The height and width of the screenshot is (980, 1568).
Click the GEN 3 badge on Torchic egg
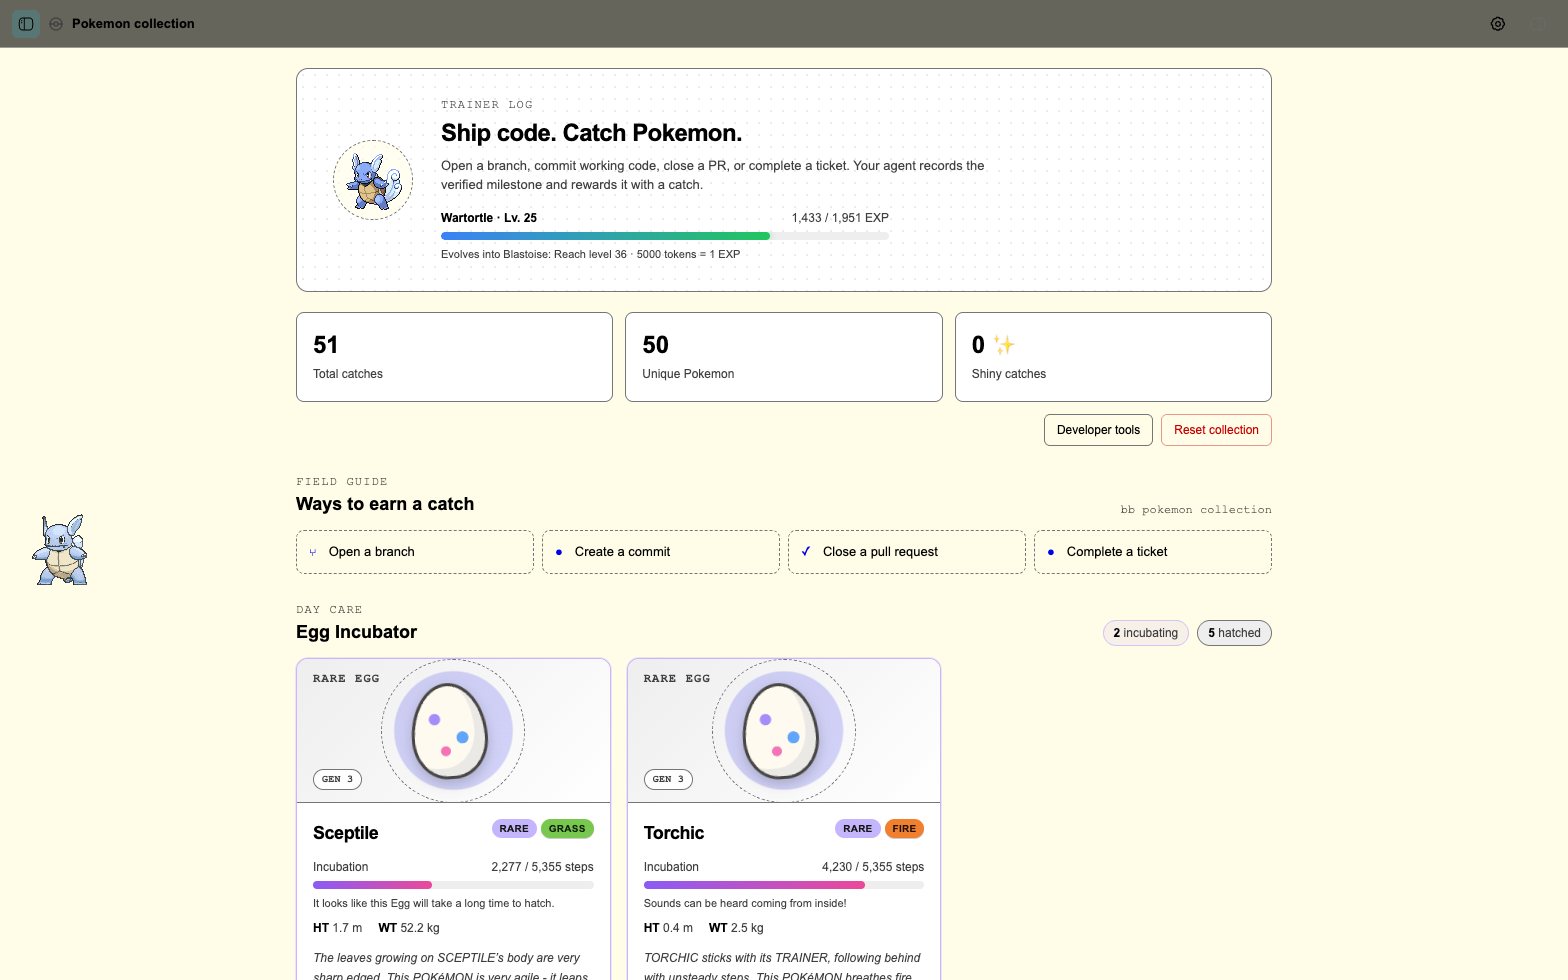[x=668, y=779]
